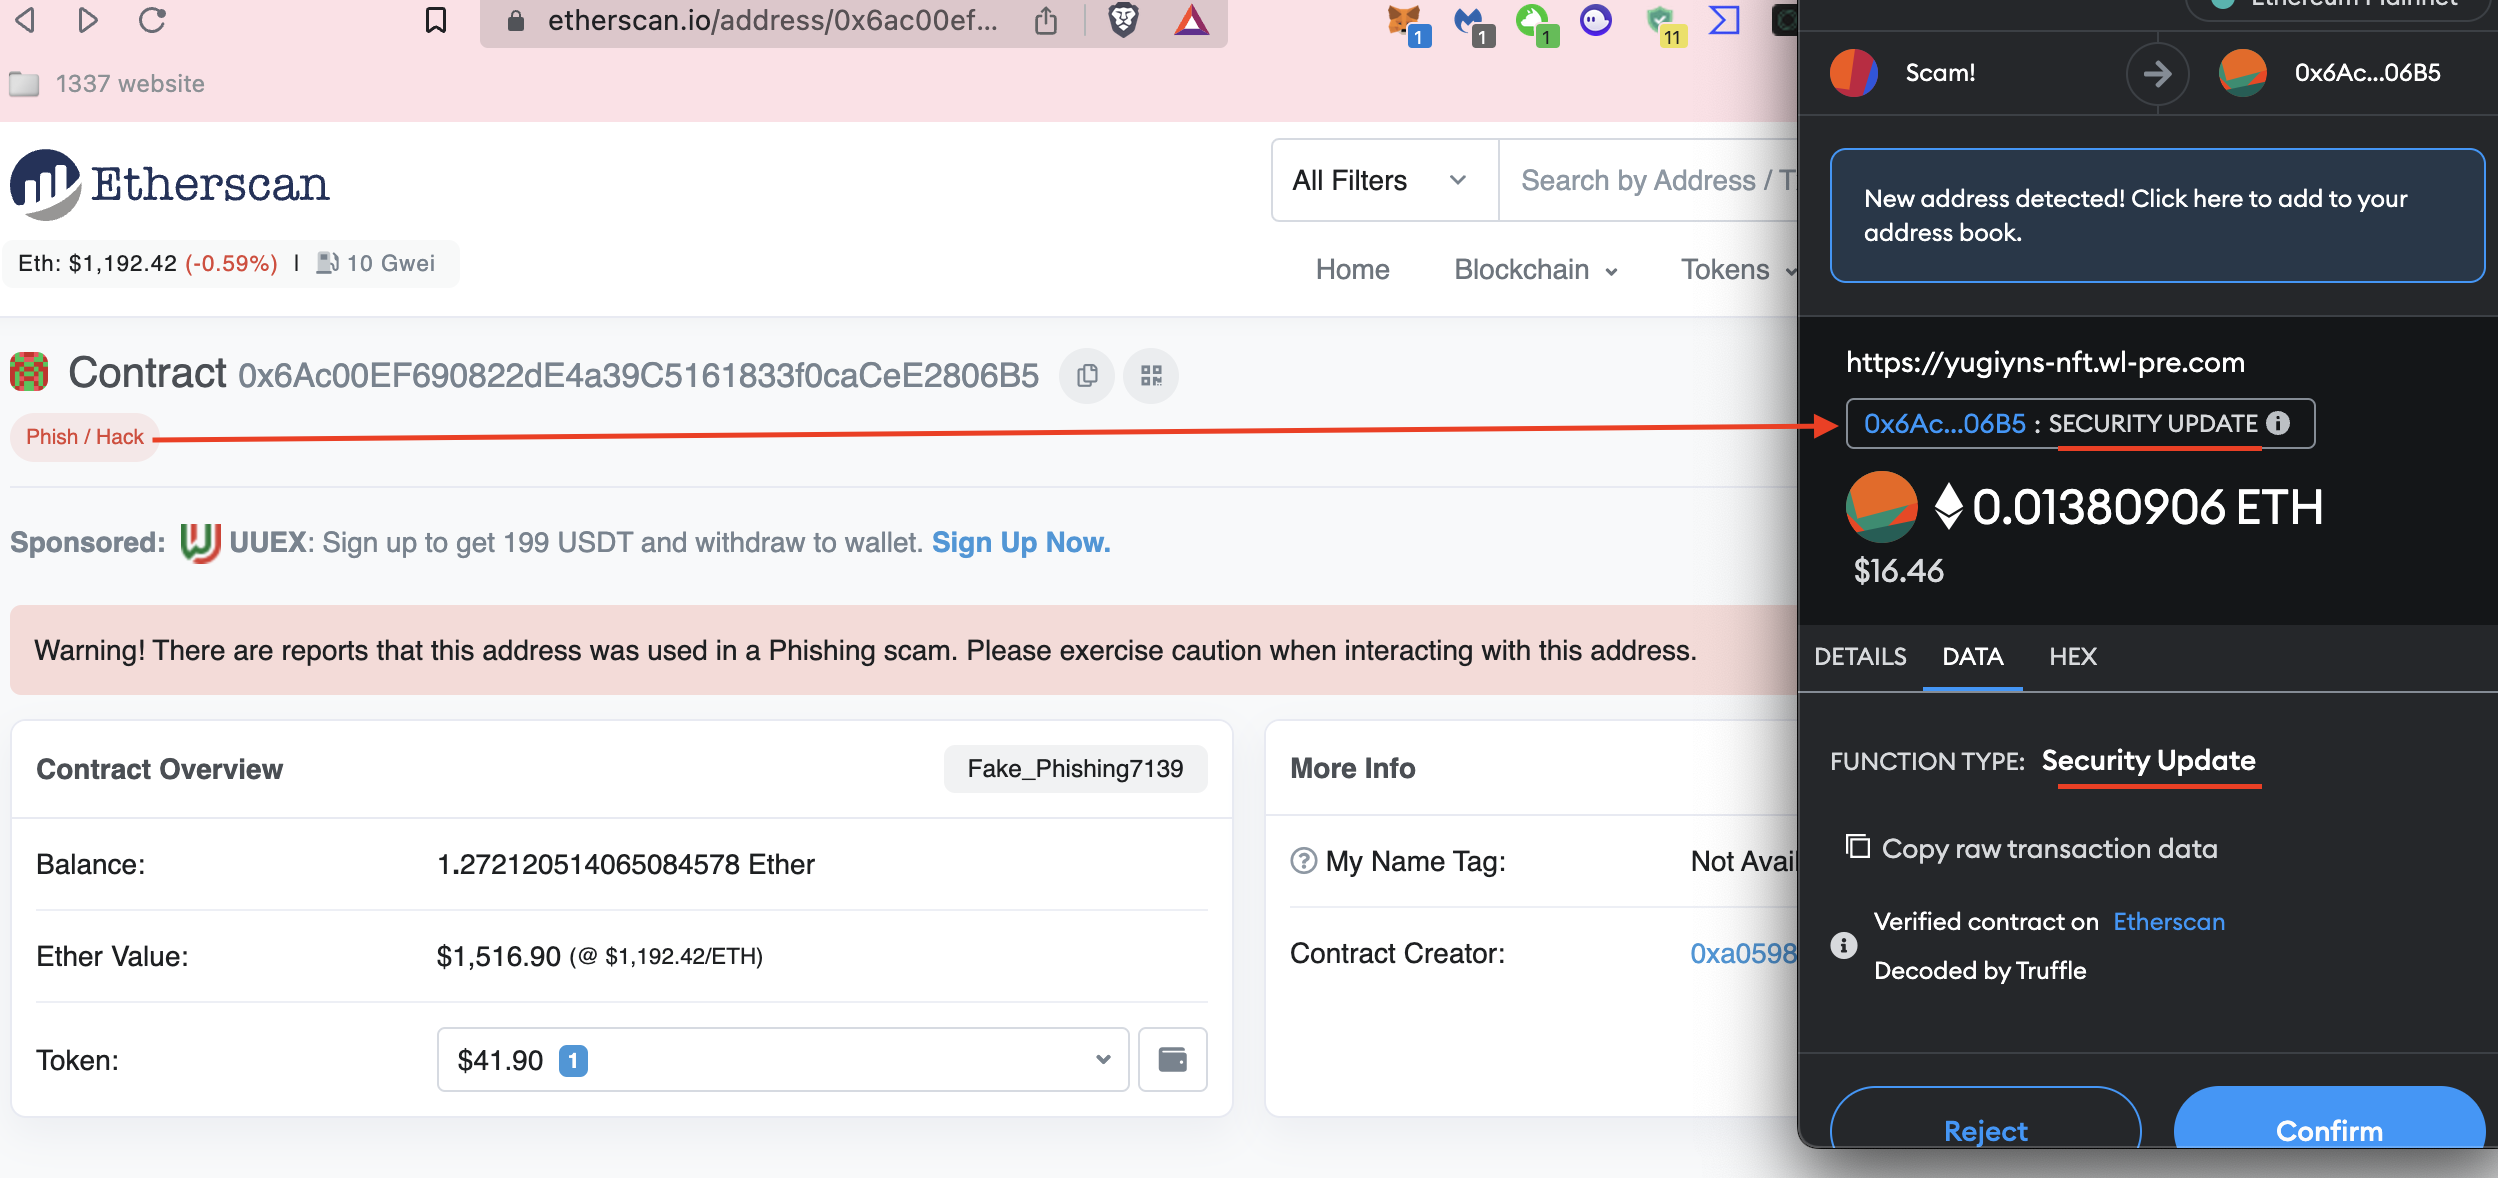Reload the Etherscan page
The image size is (2498, 1178).
tap(151, 21)
